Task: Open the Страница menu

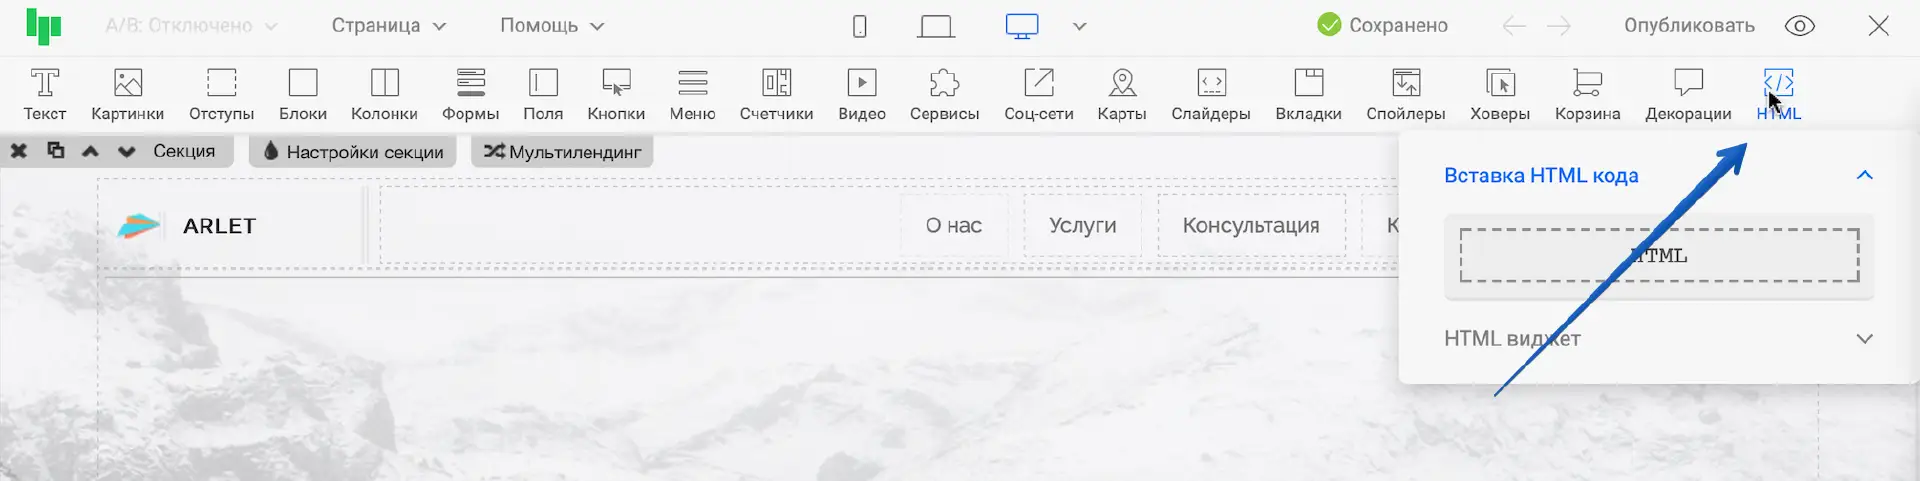Action: point(388,26)
